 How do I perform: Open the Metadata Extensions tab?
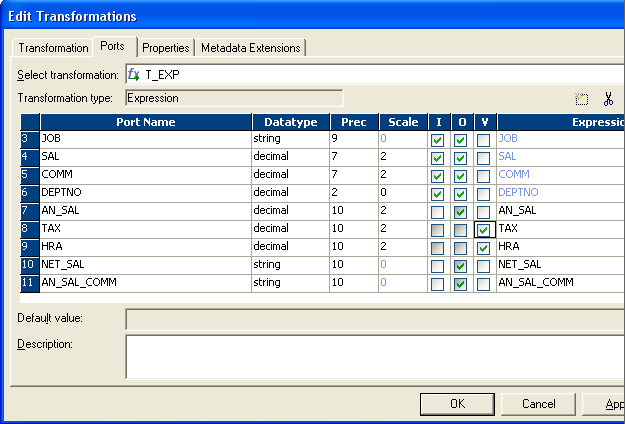click(x=251, y=48)
